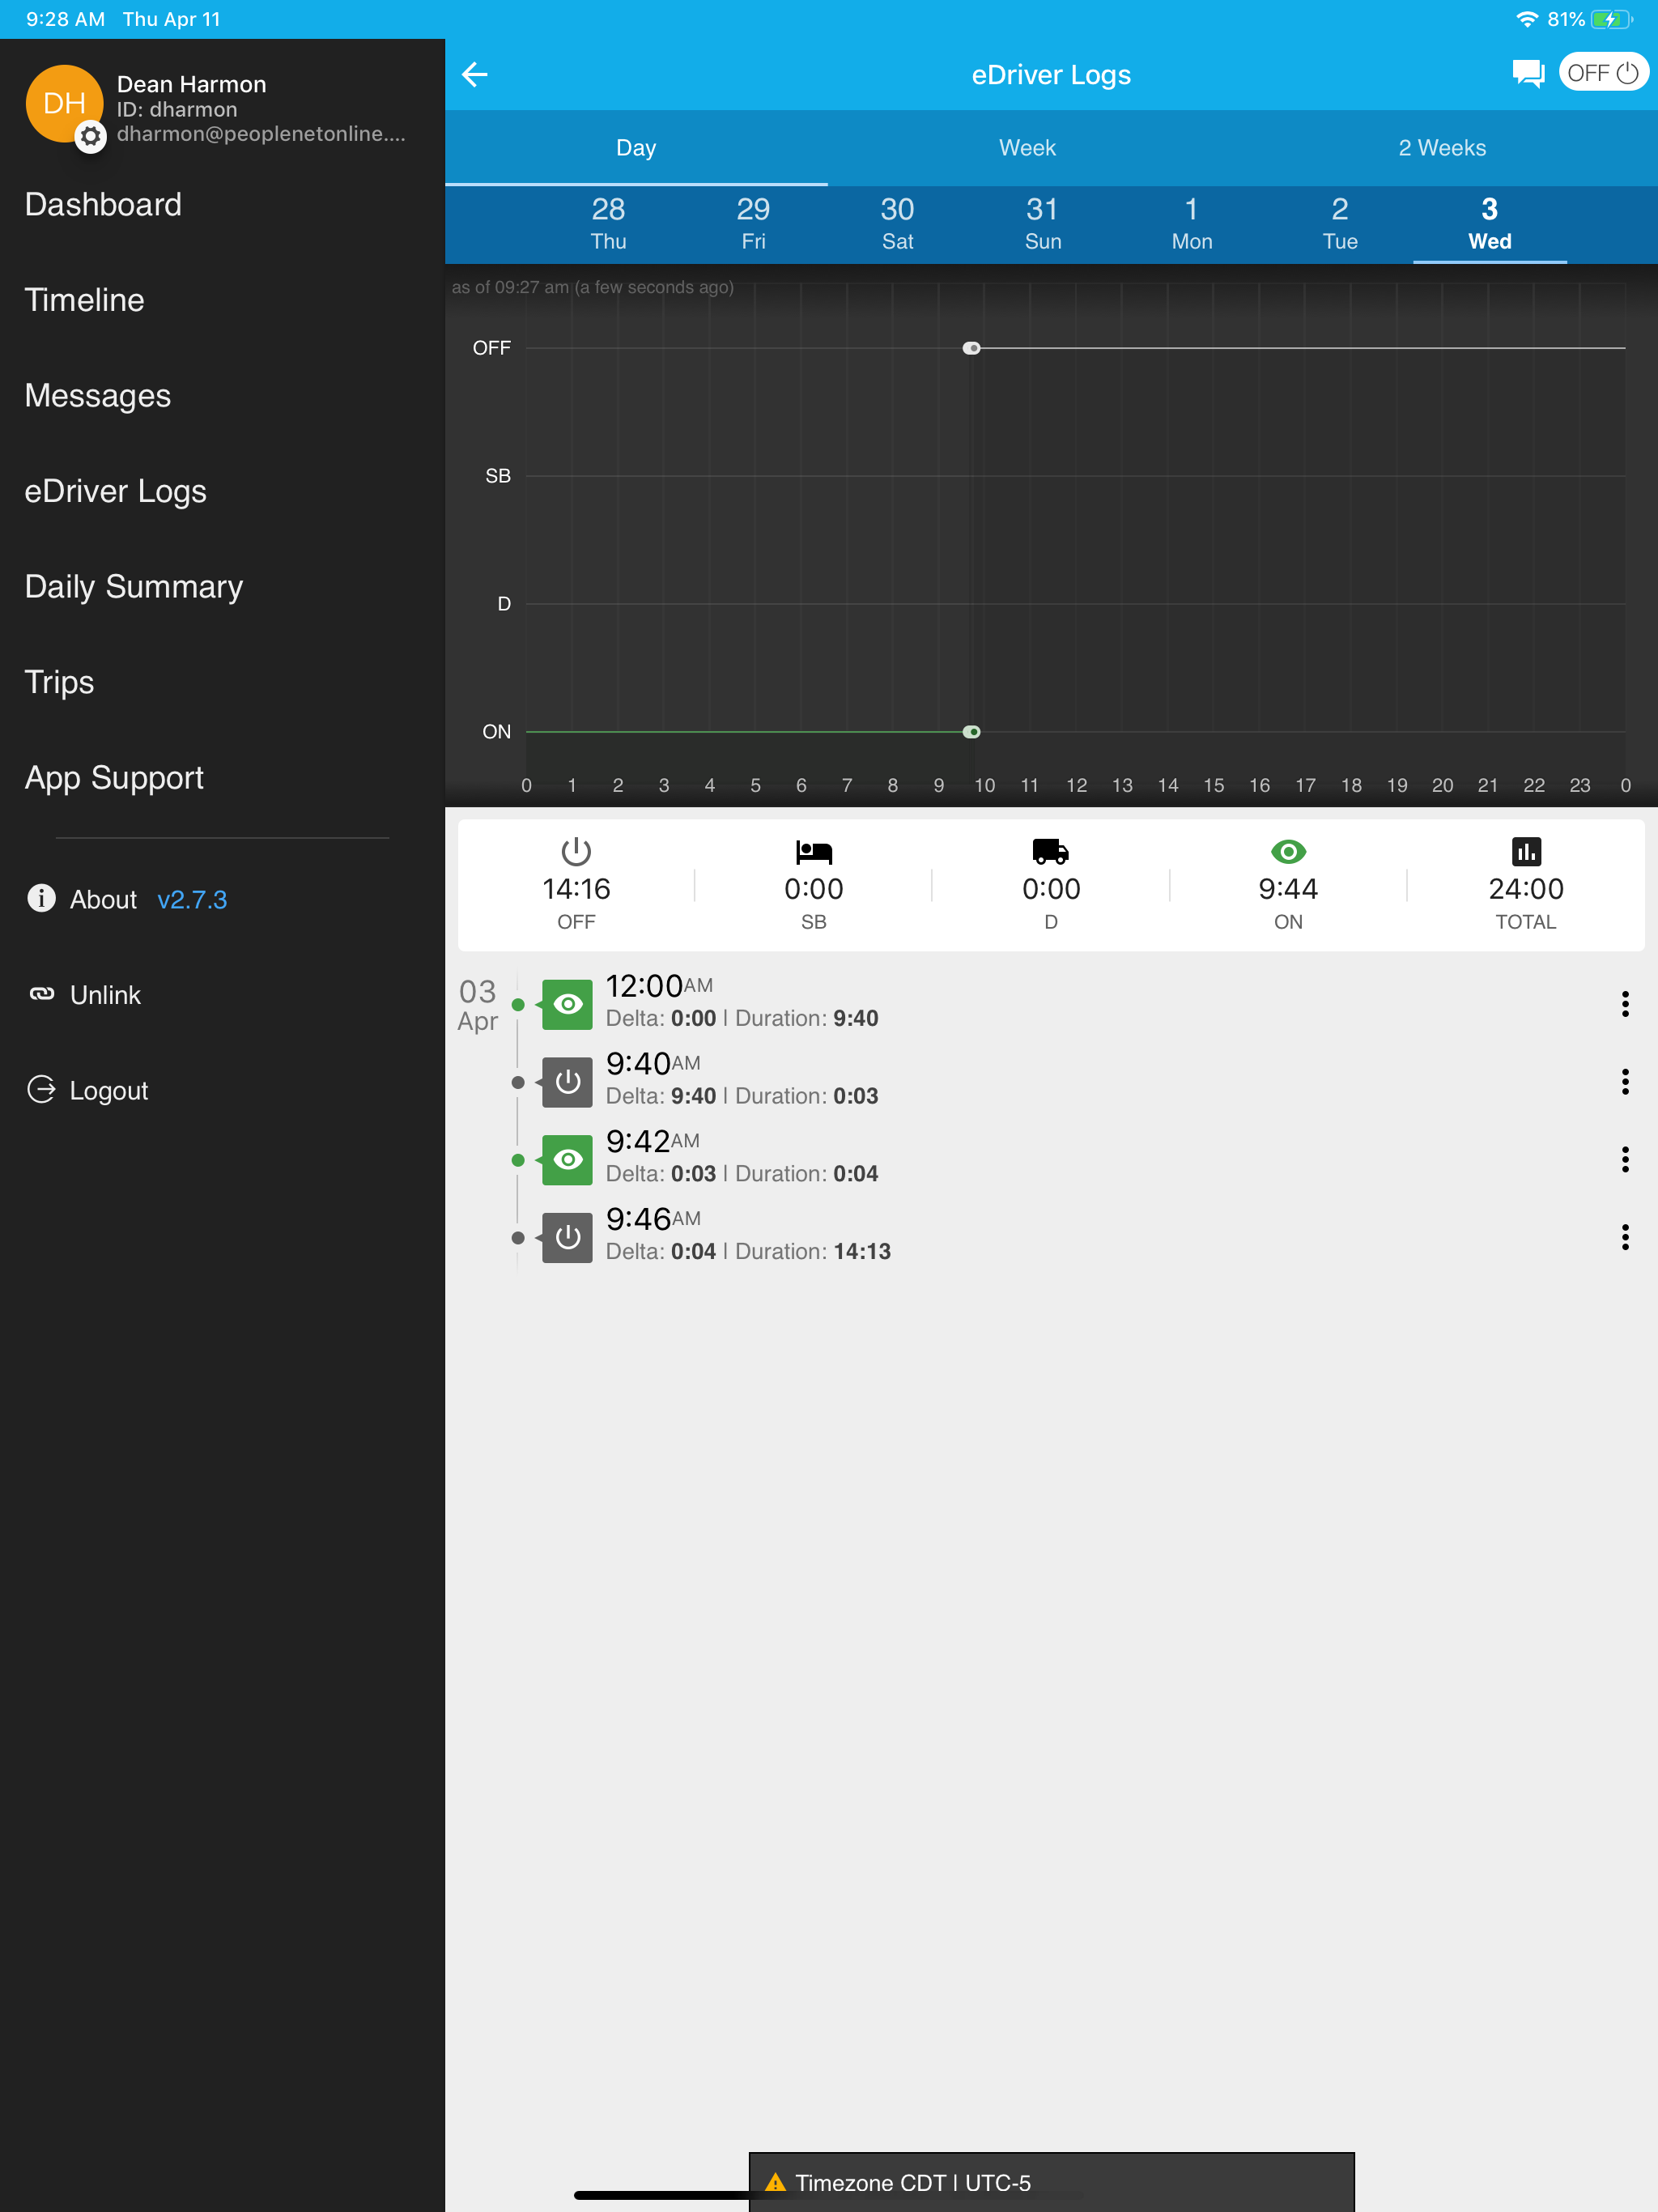Image resolution: width=1658 pixels, height=2212 pixels.
Task: Click version v2.7.3 link
Action: (192, 900)
